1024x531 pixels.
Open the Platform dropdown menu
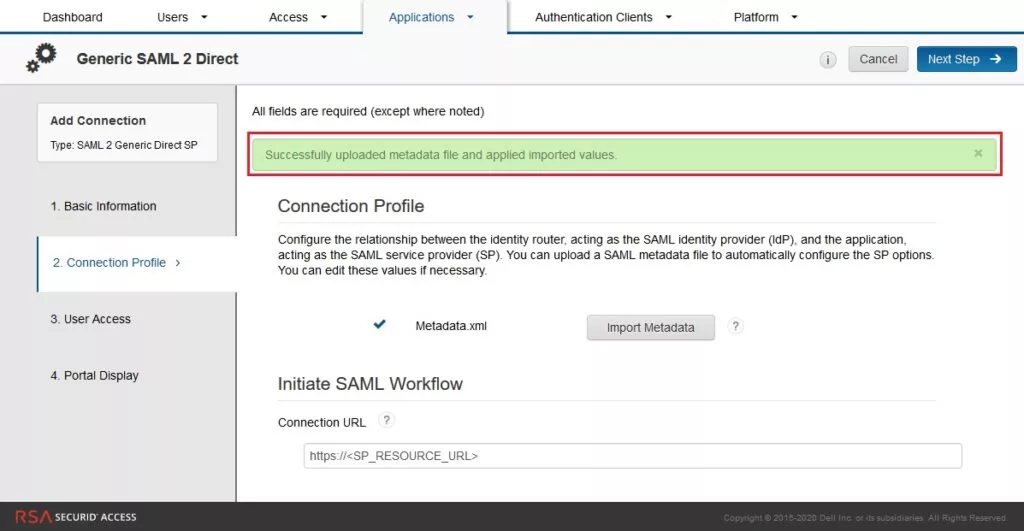click(x=765, y=17)
